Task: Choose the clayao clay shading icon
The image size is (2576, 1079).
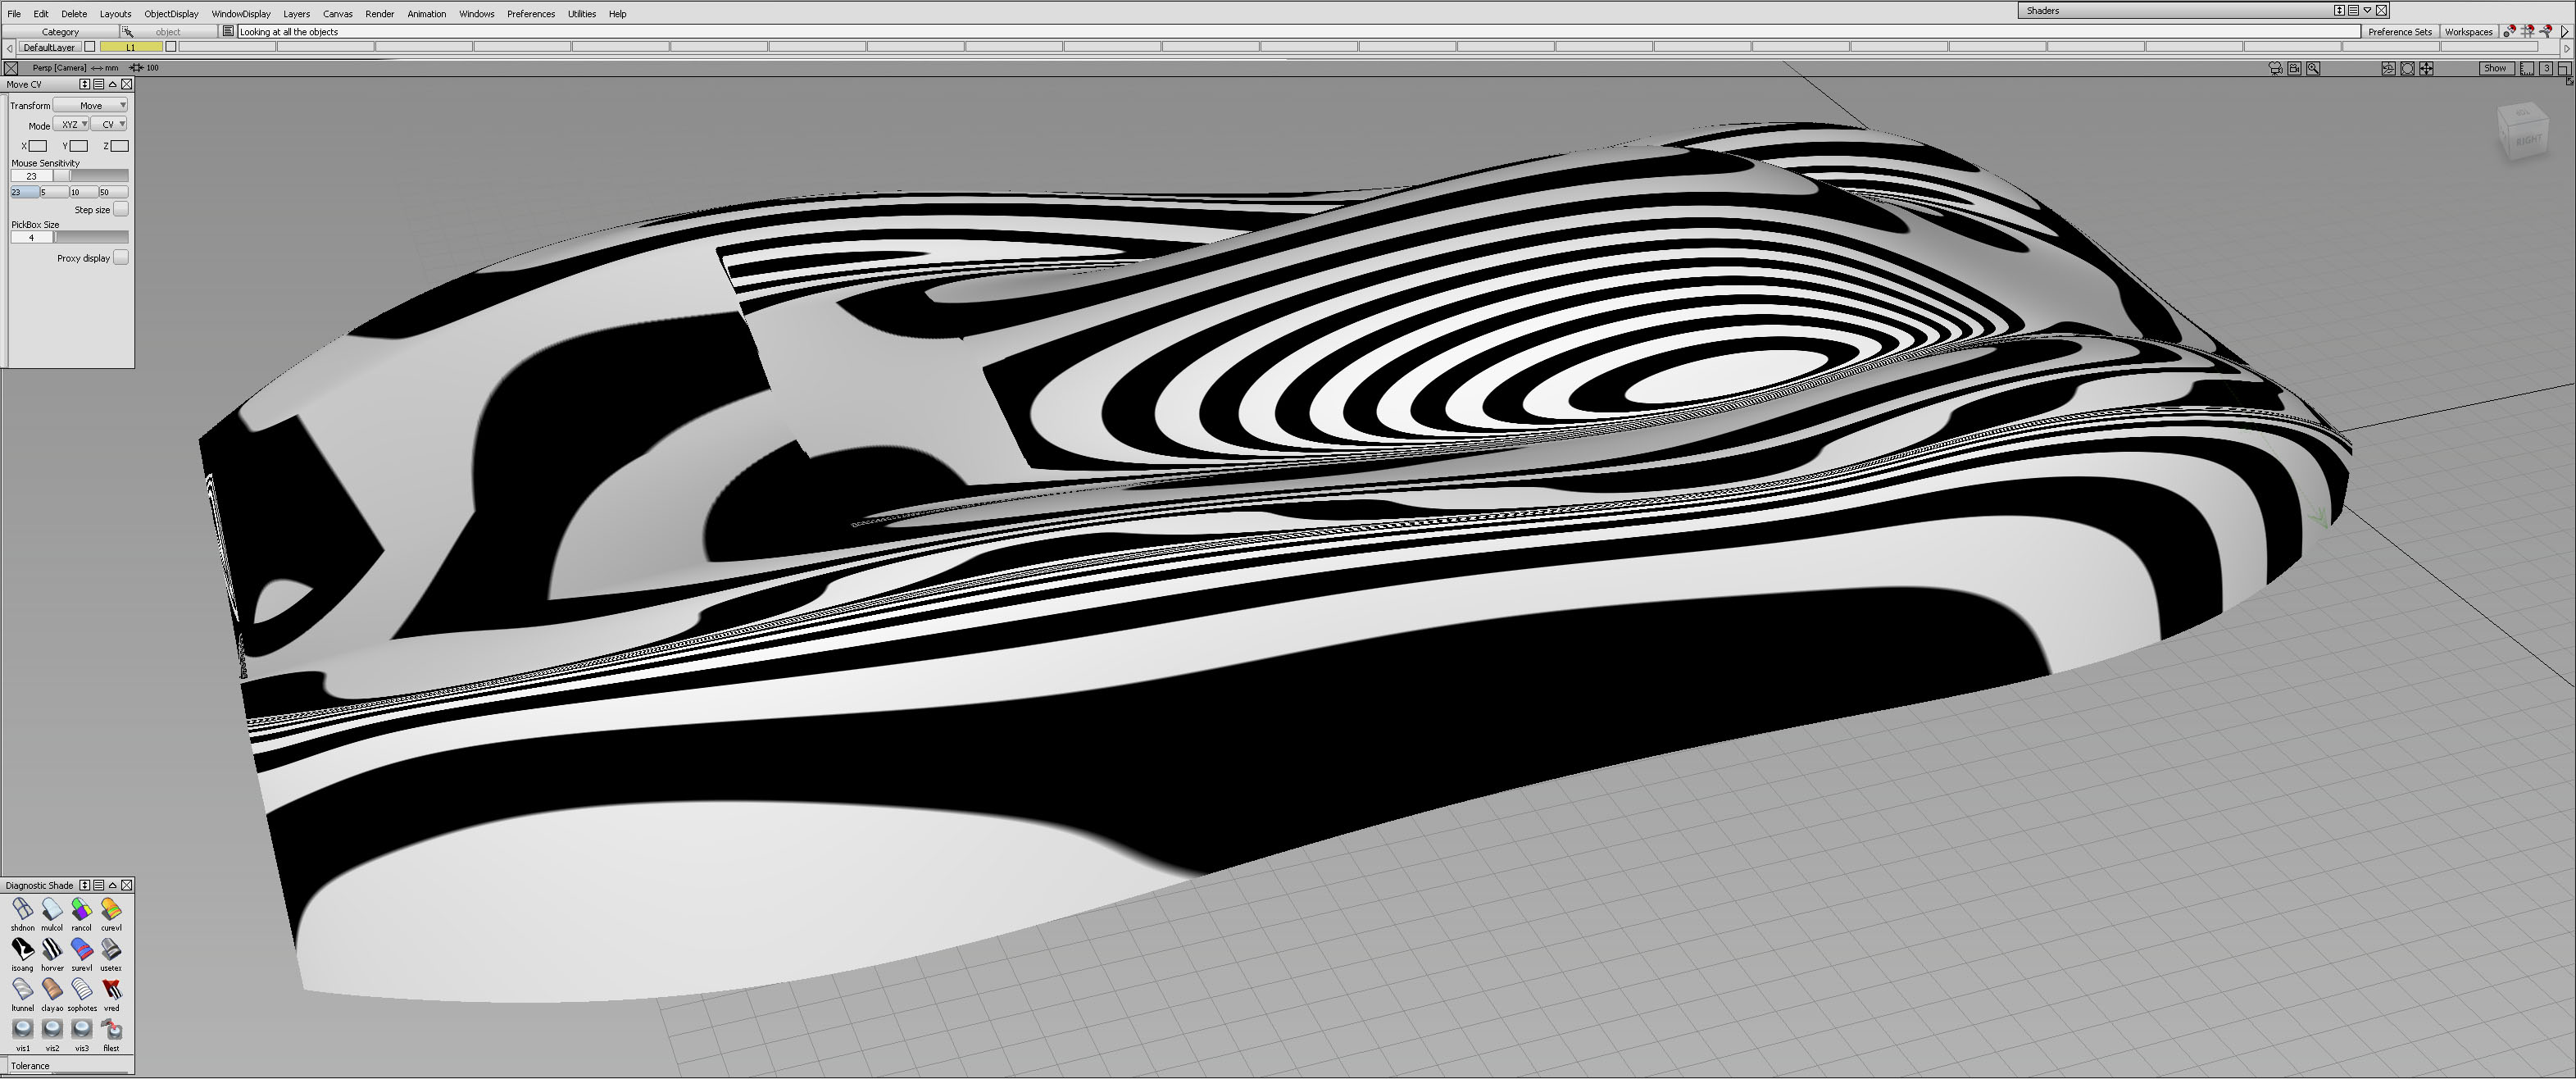Action: [x=52, y=989]
